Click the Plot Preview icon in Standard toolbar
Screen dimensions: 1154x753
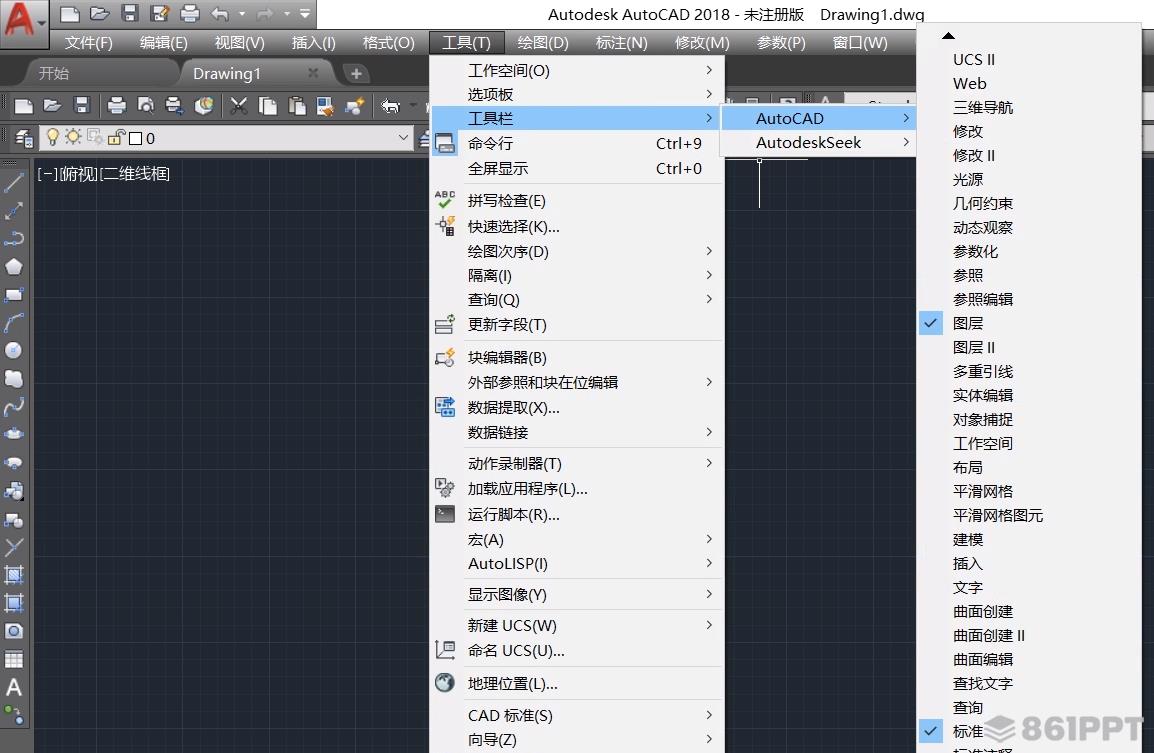coord(146,105)
